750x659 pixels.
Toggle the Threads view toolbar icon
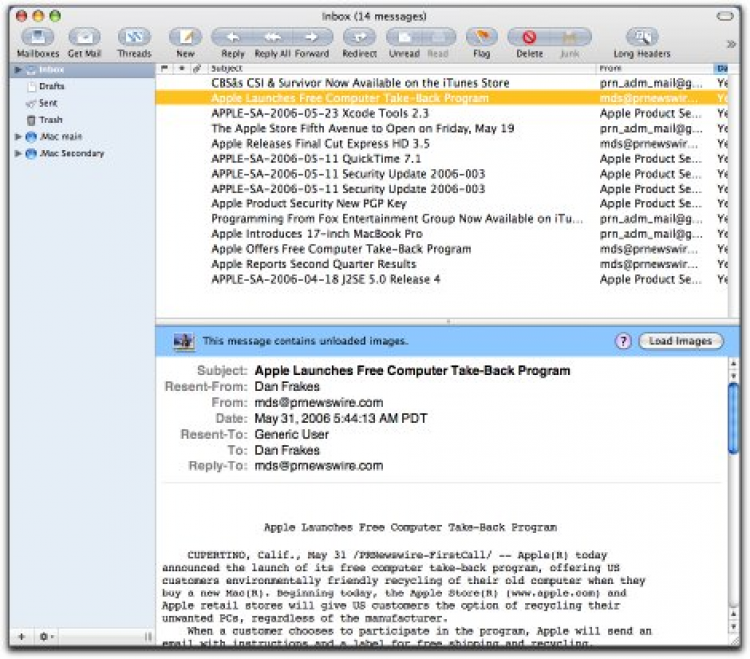[134, 37]
